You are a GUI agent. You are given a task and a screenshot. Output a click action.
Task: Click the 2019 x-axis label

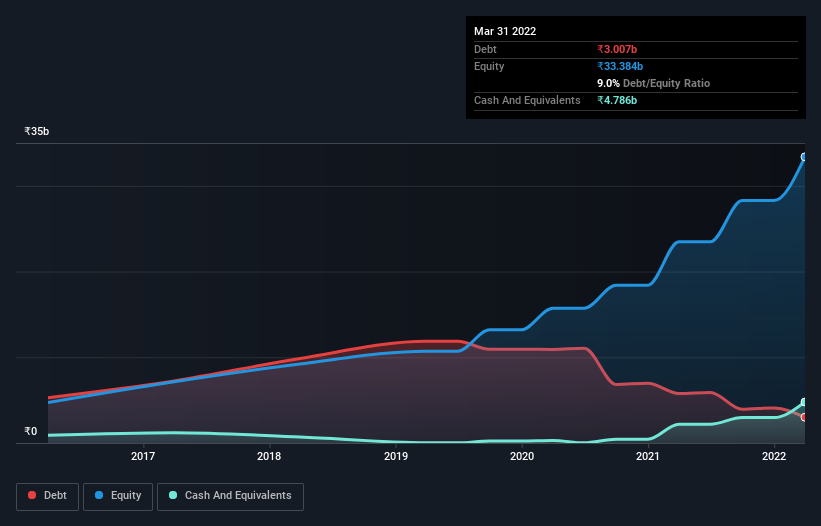(396, 456)
